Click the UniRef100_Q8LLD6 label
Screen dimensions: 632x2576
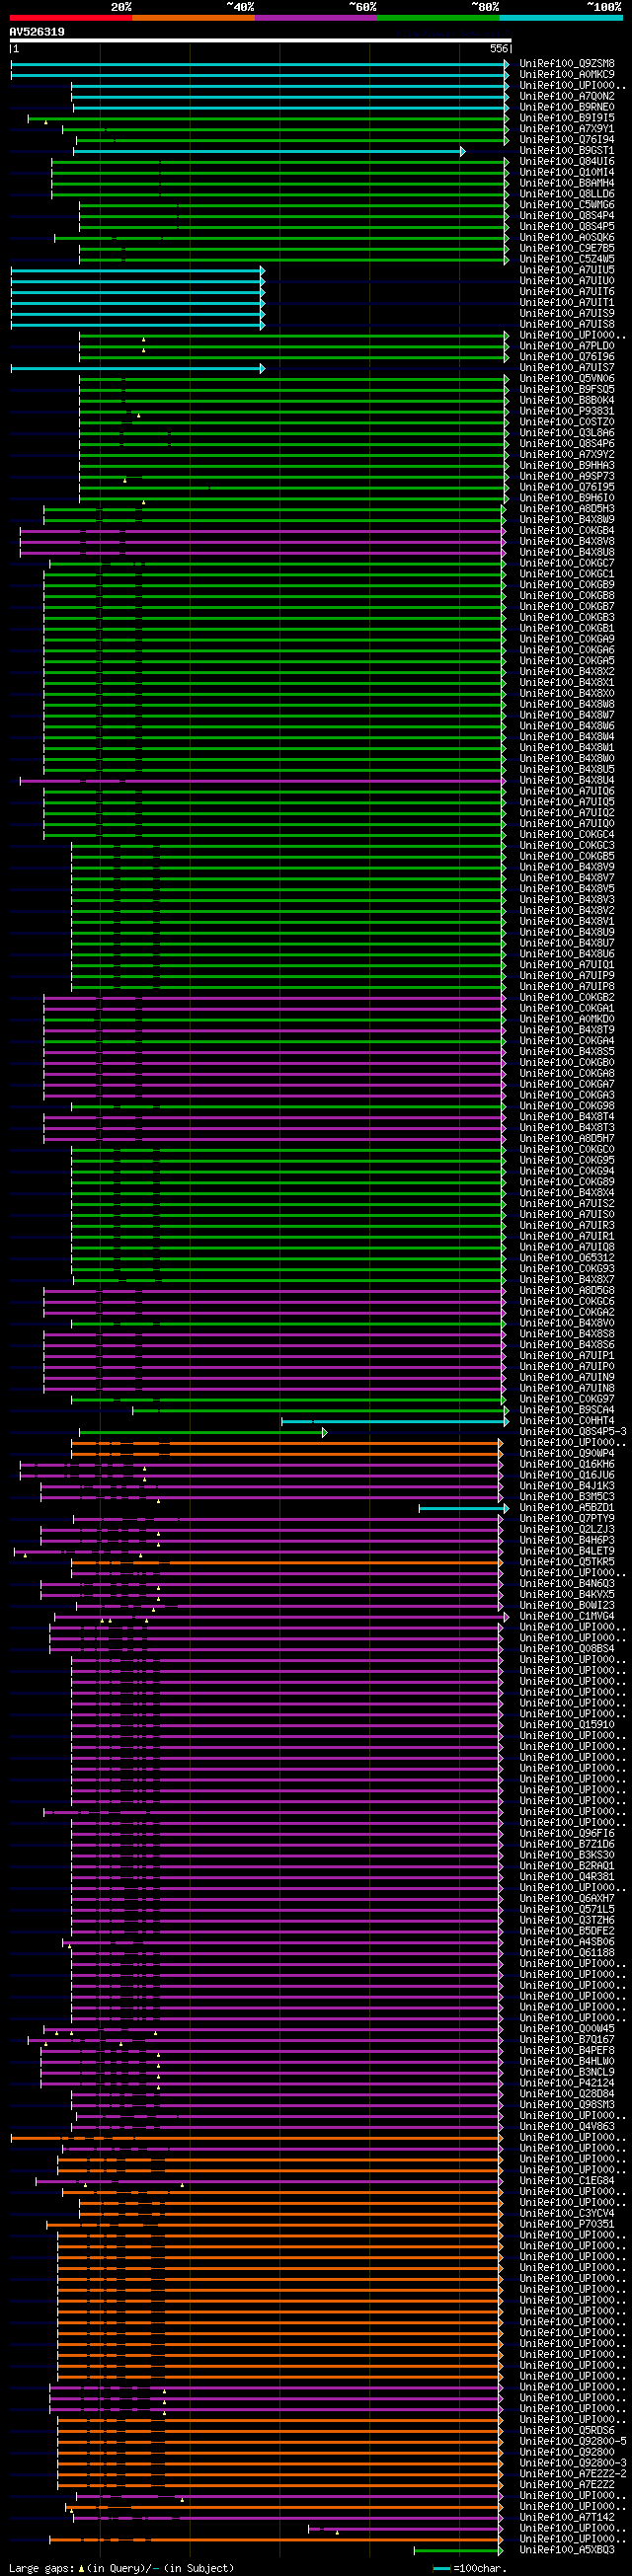[x=567, y=194]
